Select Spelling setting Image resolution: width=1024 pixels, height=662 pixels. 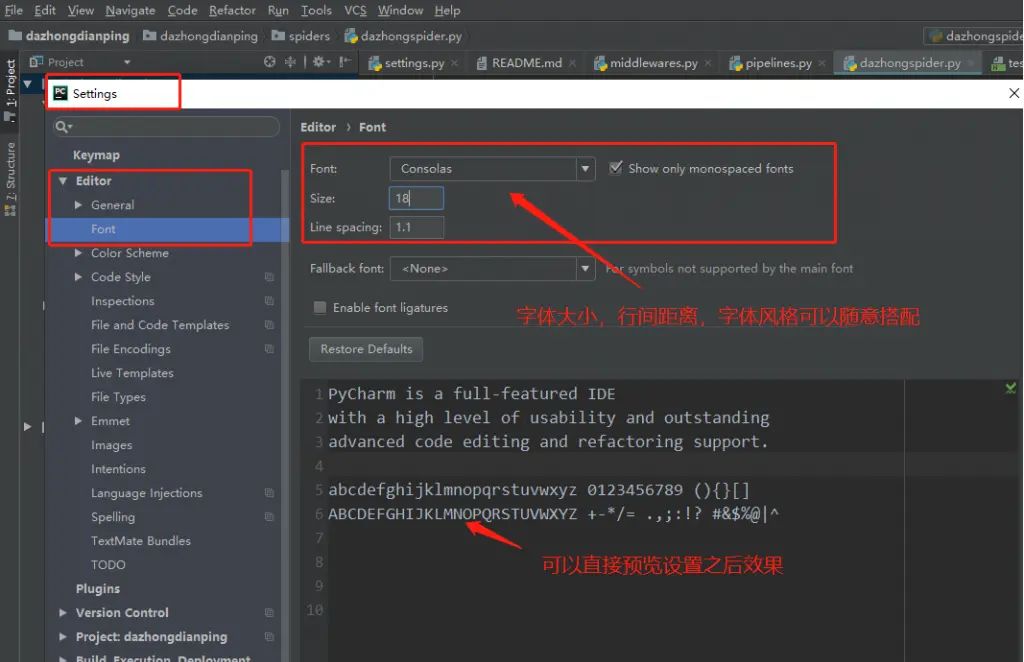point(113,517)
